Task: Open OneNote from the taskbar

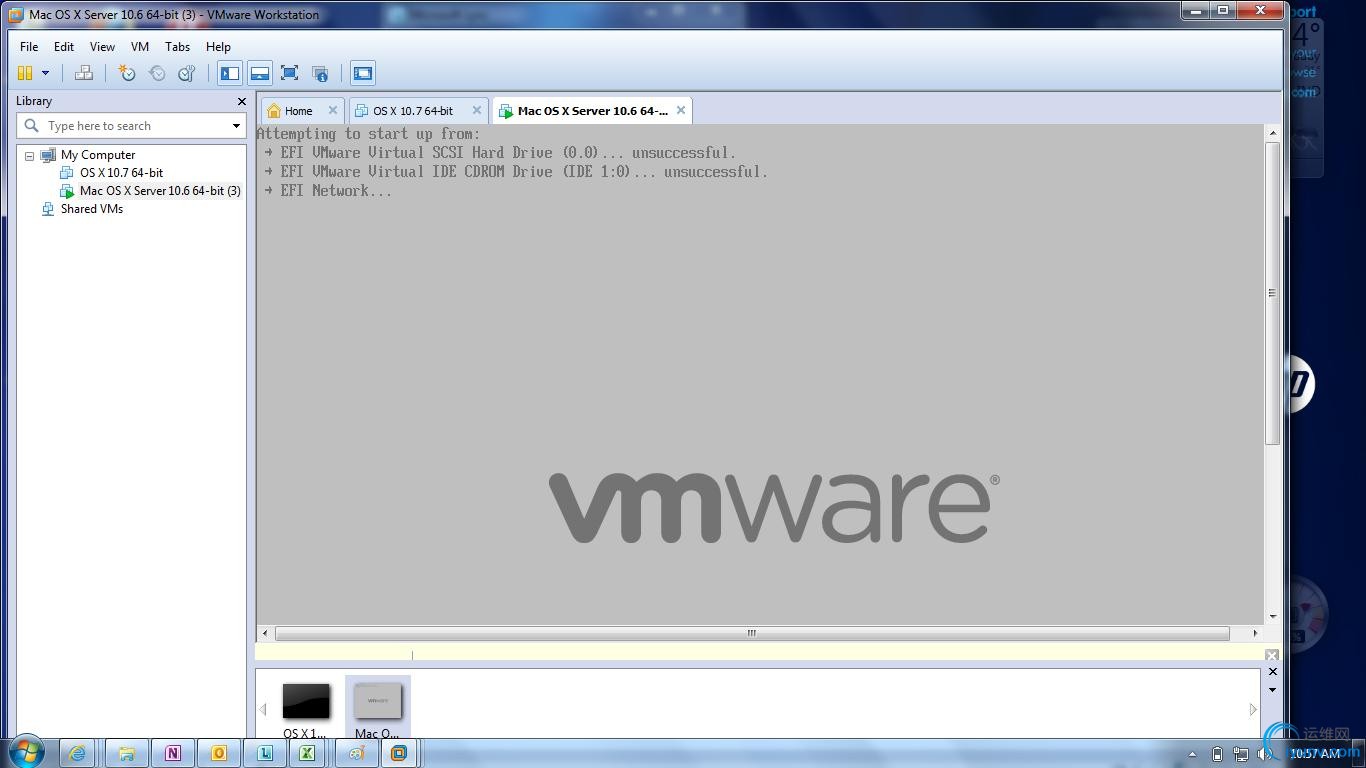Action: 172,753
